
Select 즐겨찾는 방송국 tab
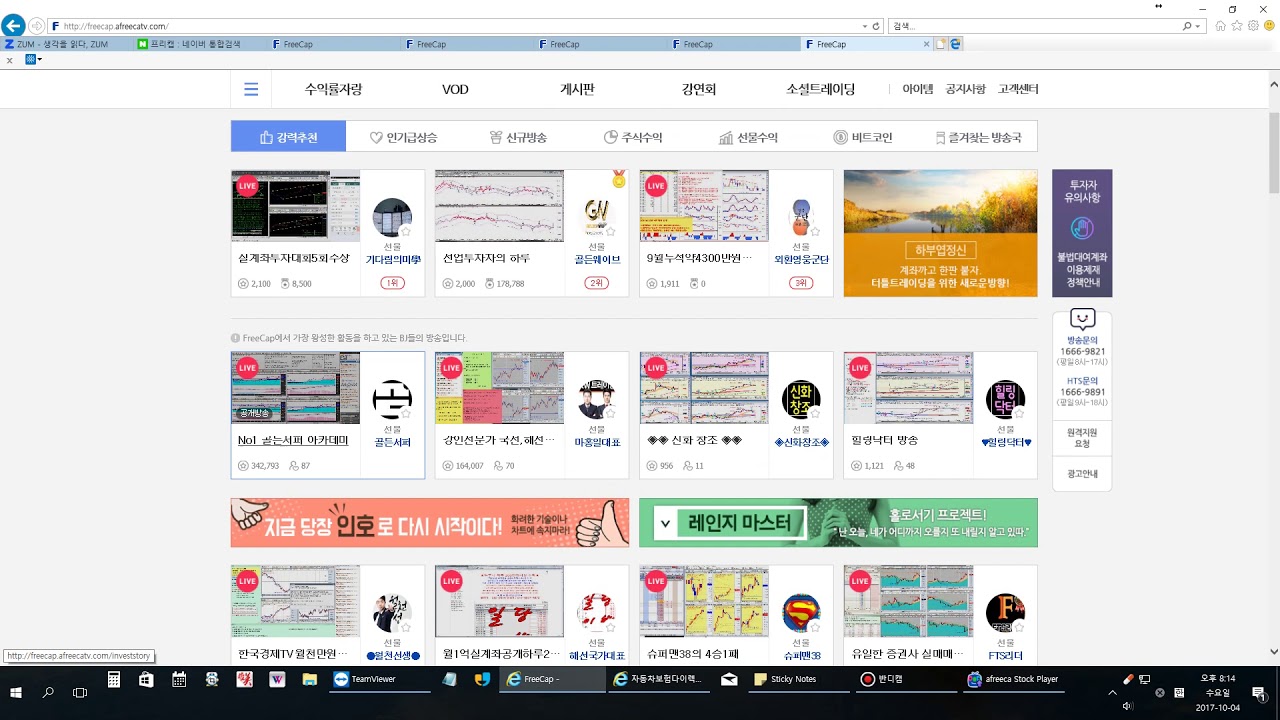click(x=979, y=137)
